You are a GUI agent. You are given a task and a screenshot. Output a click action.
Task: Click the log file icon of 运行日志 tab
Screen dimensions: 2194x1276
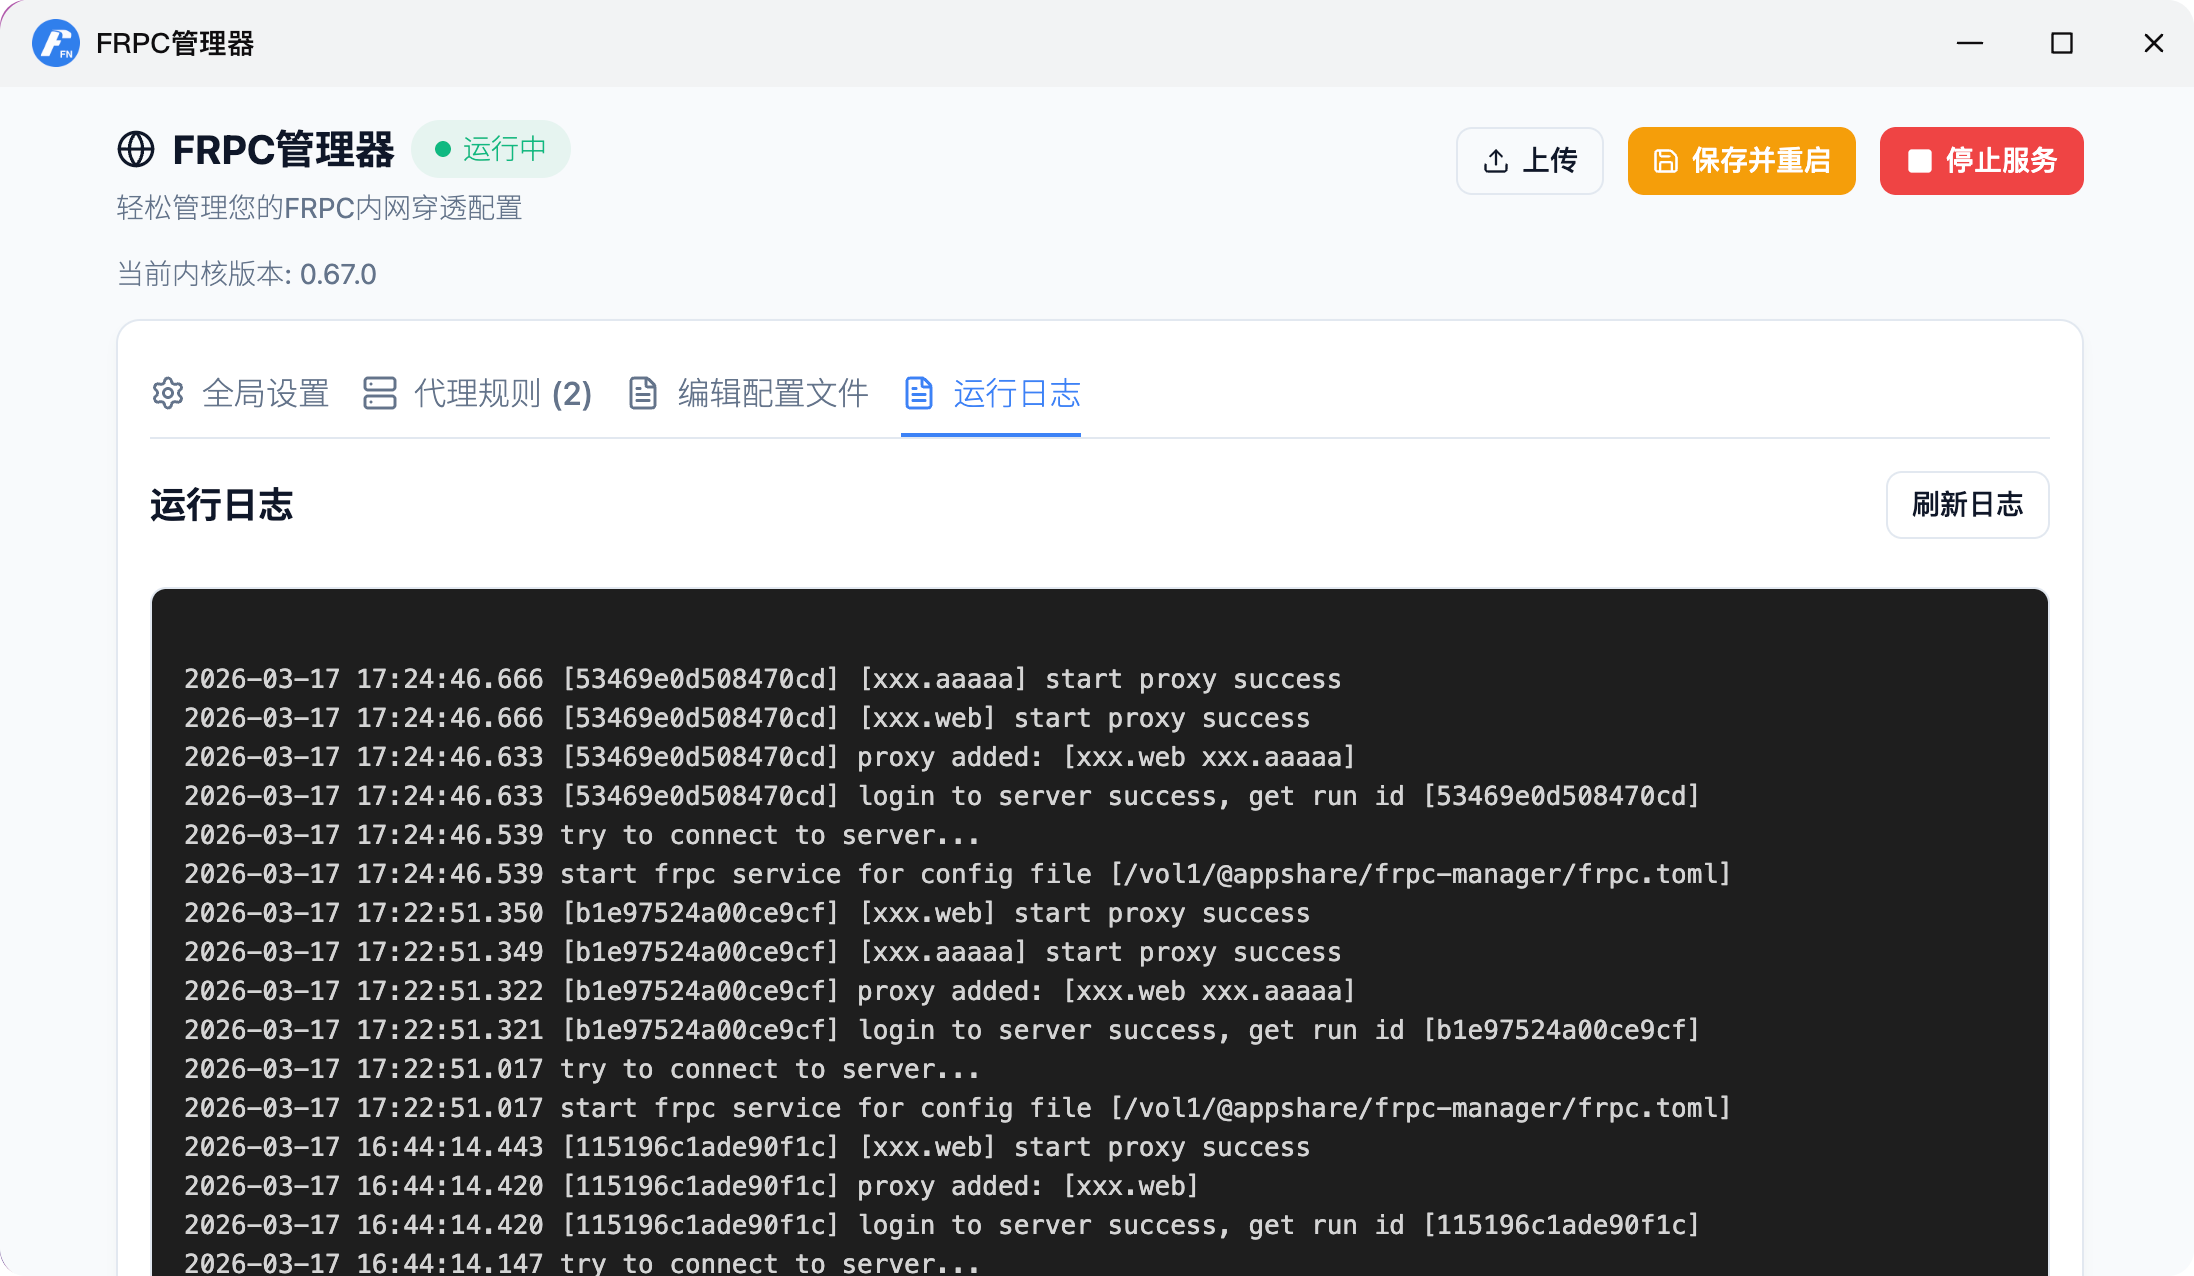[919, 393]
